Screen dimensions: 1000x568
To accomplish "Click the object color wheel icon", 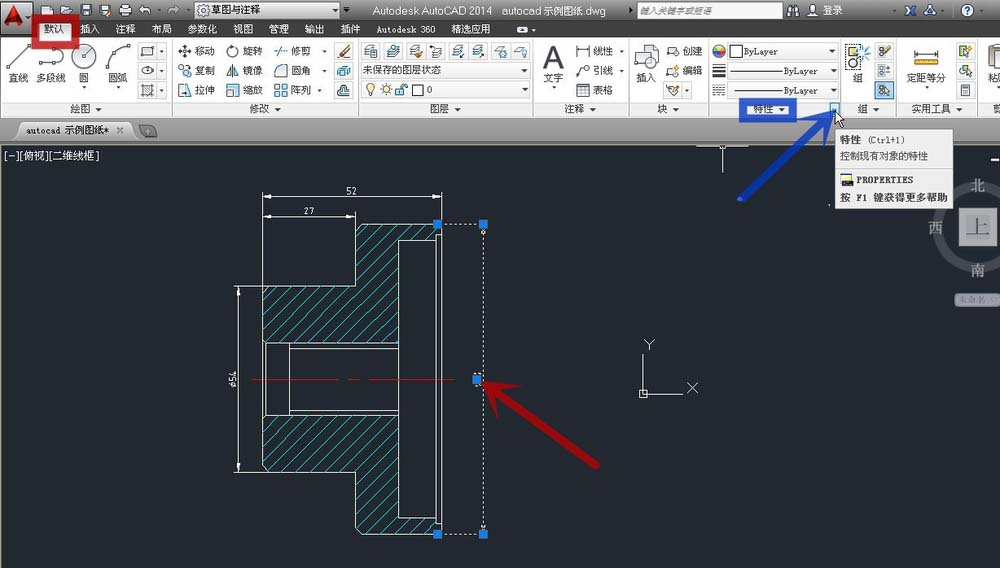I will (719, 51).
